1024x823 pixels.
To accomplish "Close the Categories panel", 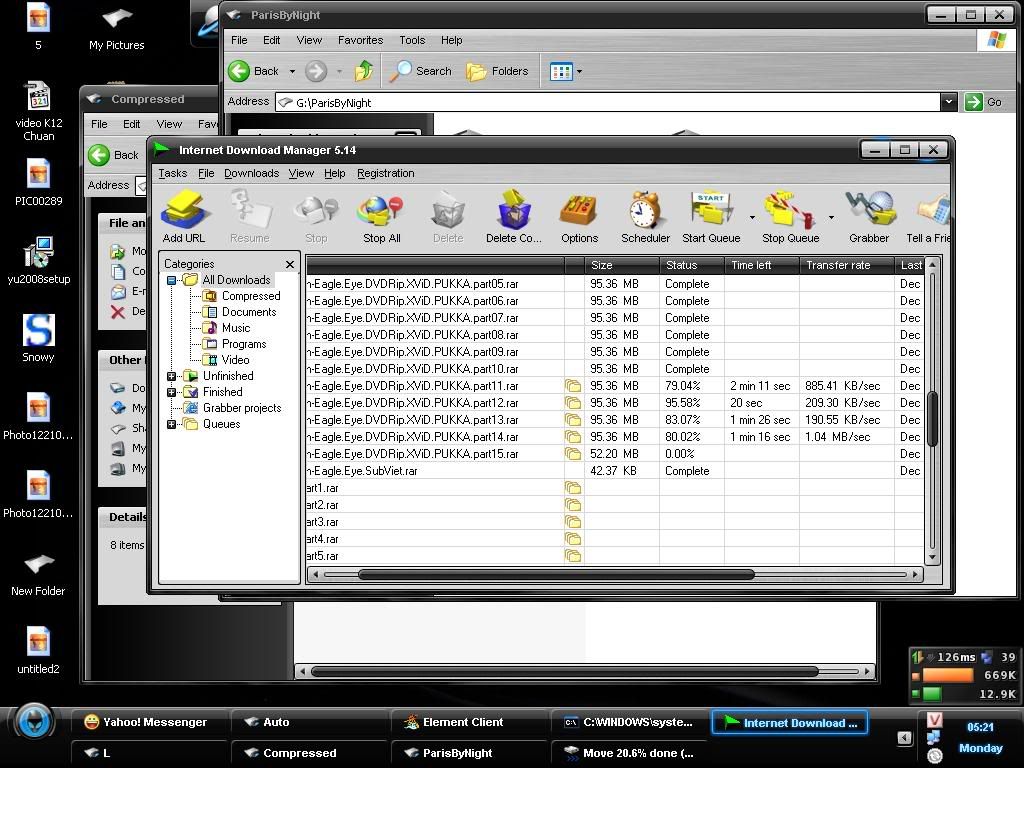I will tap(290, 264).
